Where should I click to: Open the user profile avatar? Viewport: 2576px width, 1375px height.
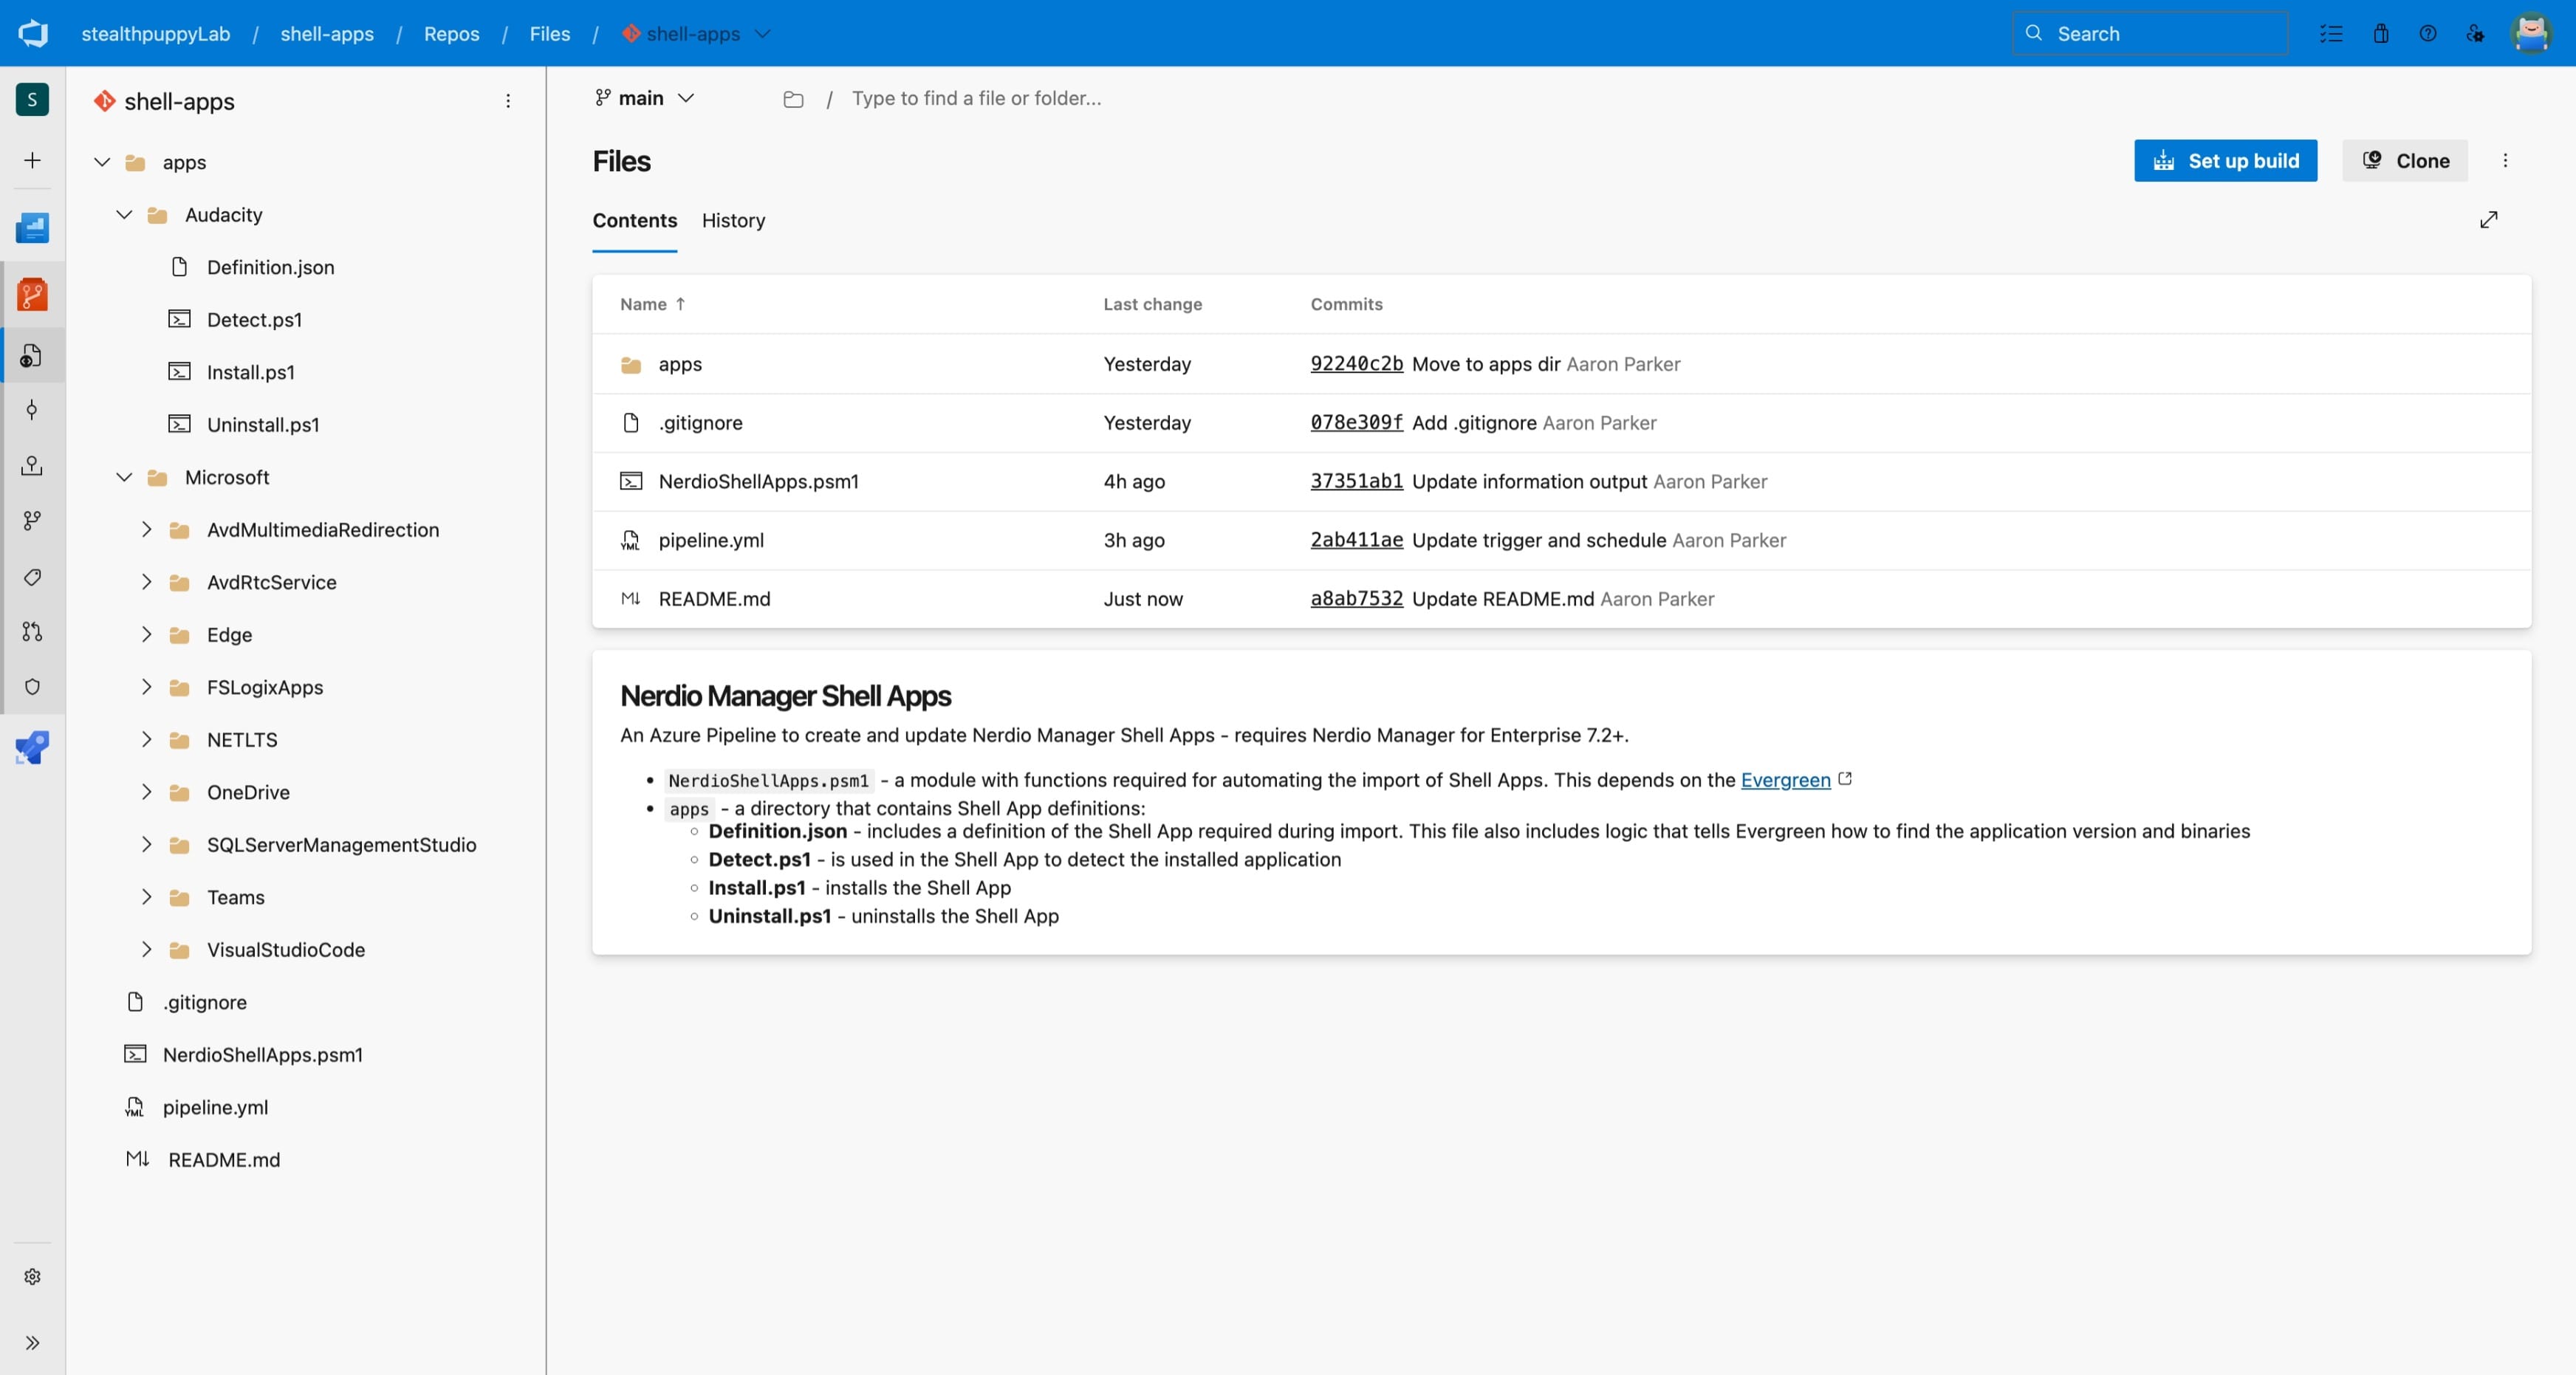(x=2531, y=33)
